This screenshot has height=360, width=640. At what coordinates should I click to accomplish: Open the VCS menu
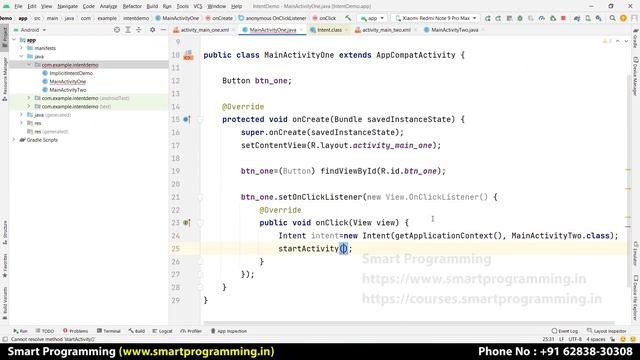click(198, 6)
